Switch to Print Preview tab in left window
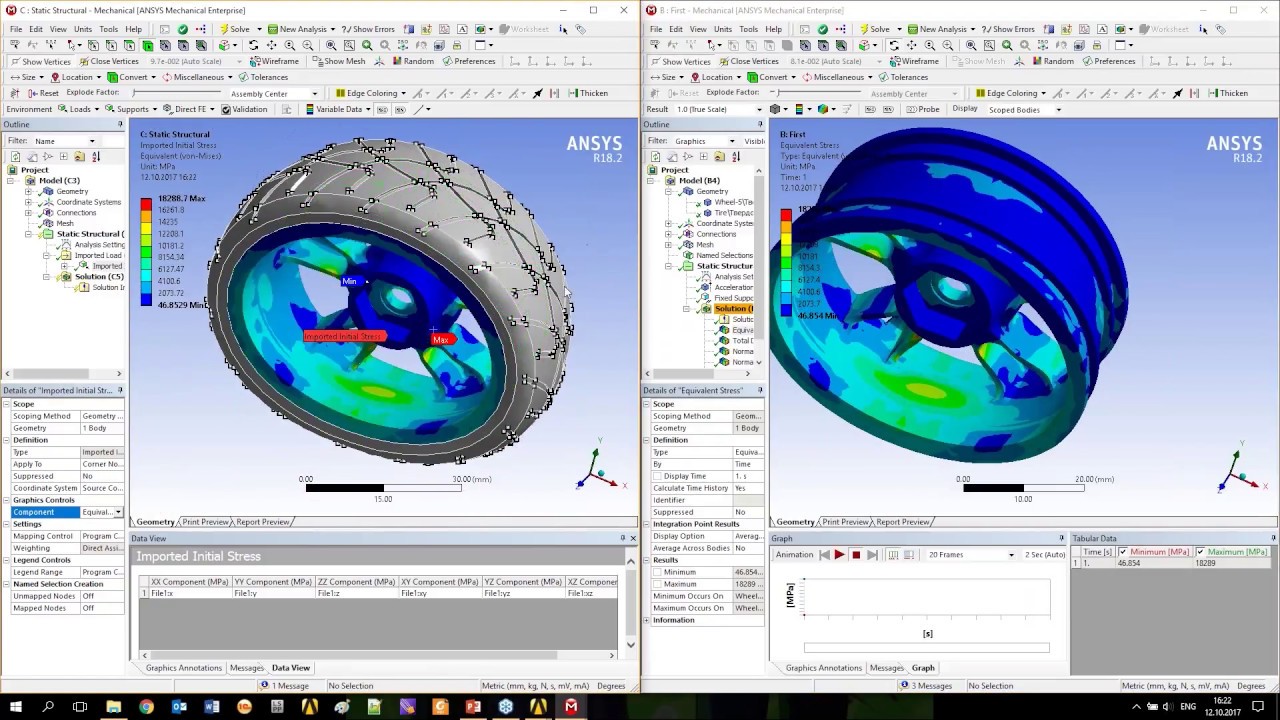 point(205,522)
